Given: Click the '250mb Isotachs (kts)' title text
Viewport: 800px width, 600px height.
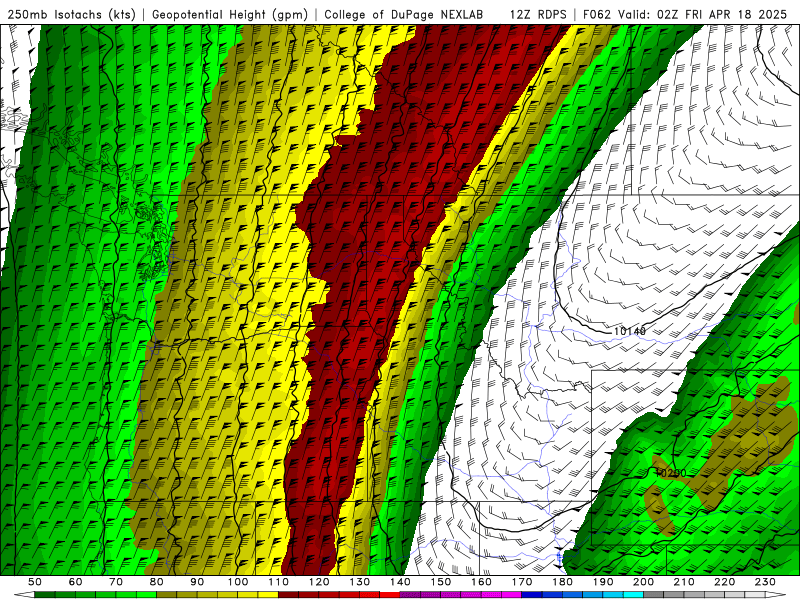Looking at the screenshot, I should point(71,15).
